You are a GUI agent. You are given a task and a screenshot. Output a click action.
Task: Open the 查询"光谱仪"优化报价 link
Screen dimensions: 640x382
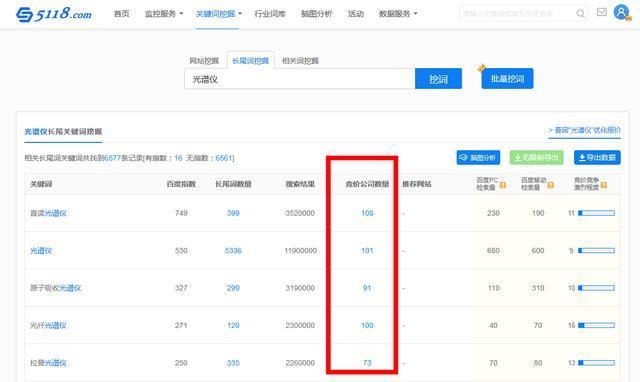point(584,130)
